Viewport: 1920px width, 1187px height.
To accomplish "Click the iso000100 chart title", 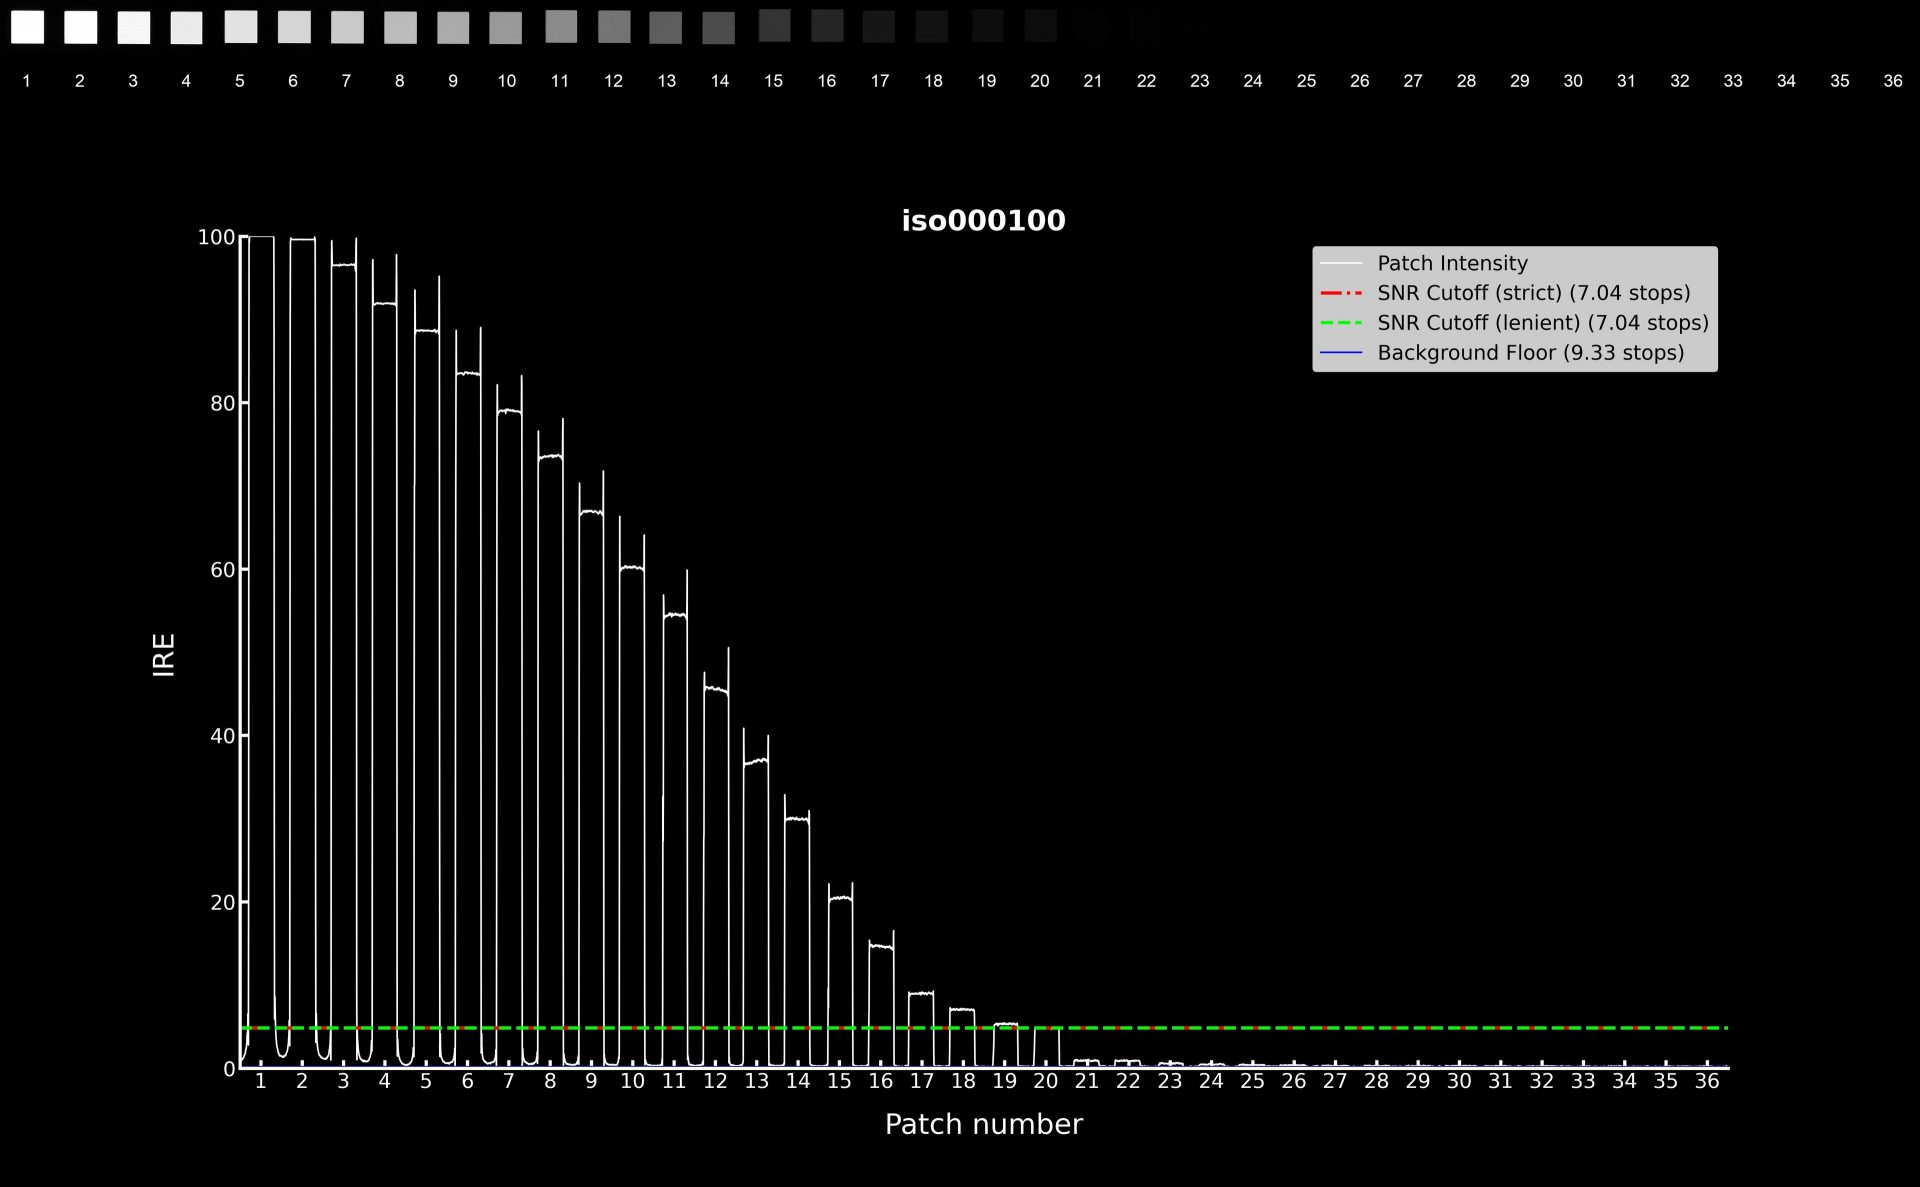I will (983, 221).
